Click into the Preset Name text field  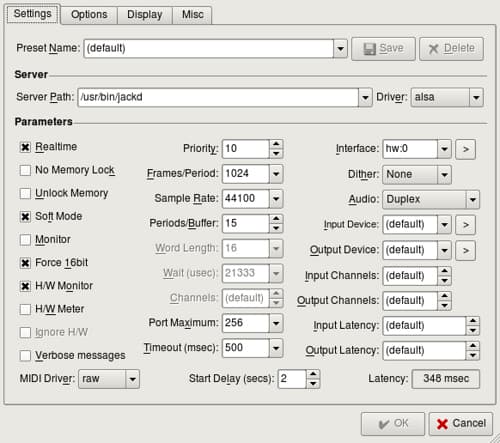[209, 49]
